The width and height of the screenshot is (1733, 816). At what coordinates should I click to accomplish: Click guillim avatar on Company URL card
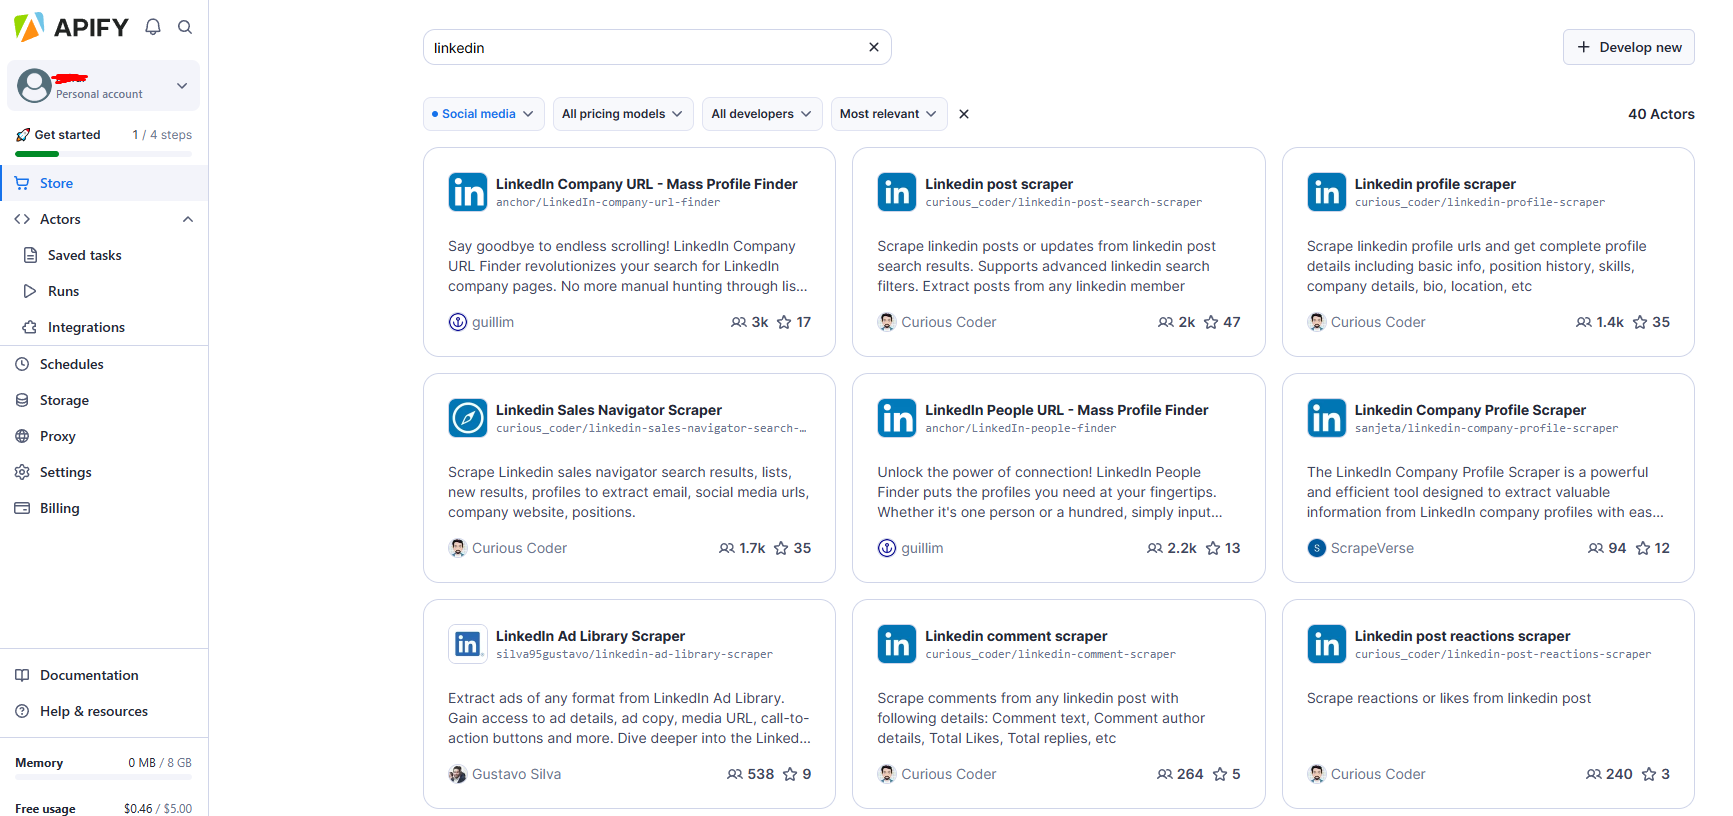(x=457, y=322)
